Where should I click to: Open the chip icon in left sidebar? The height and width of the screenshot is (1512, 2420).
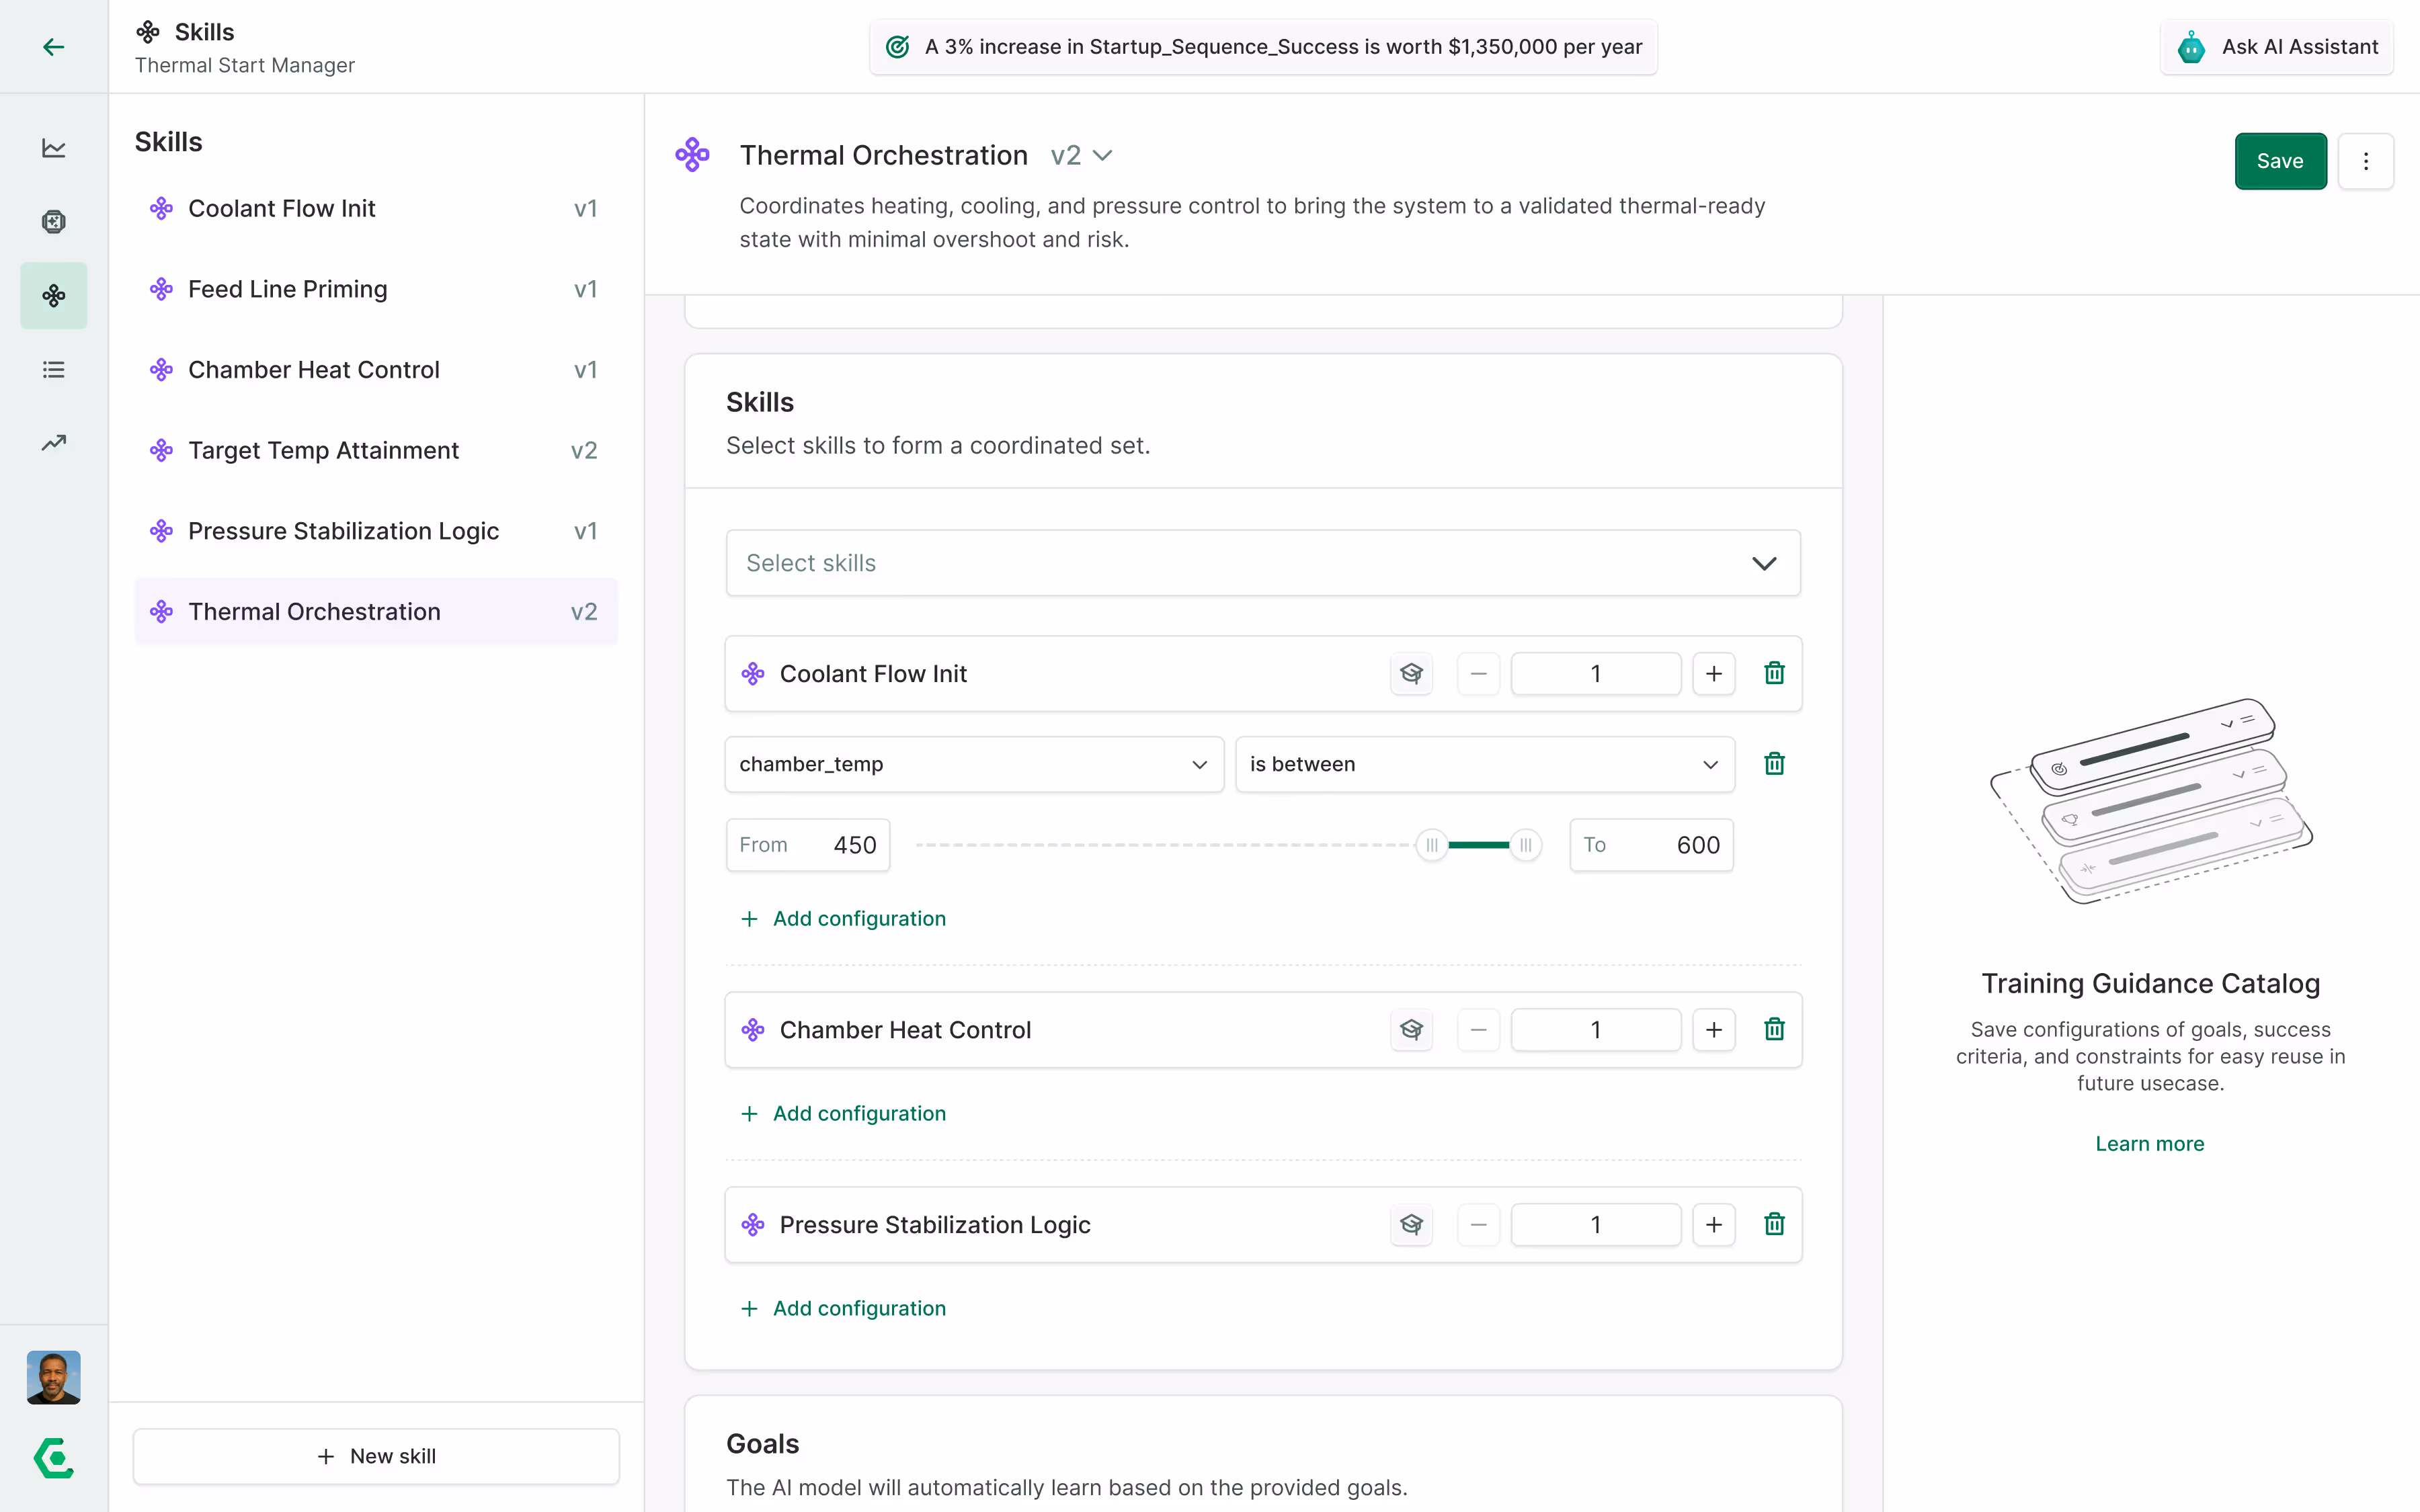(x=54, y=221)
